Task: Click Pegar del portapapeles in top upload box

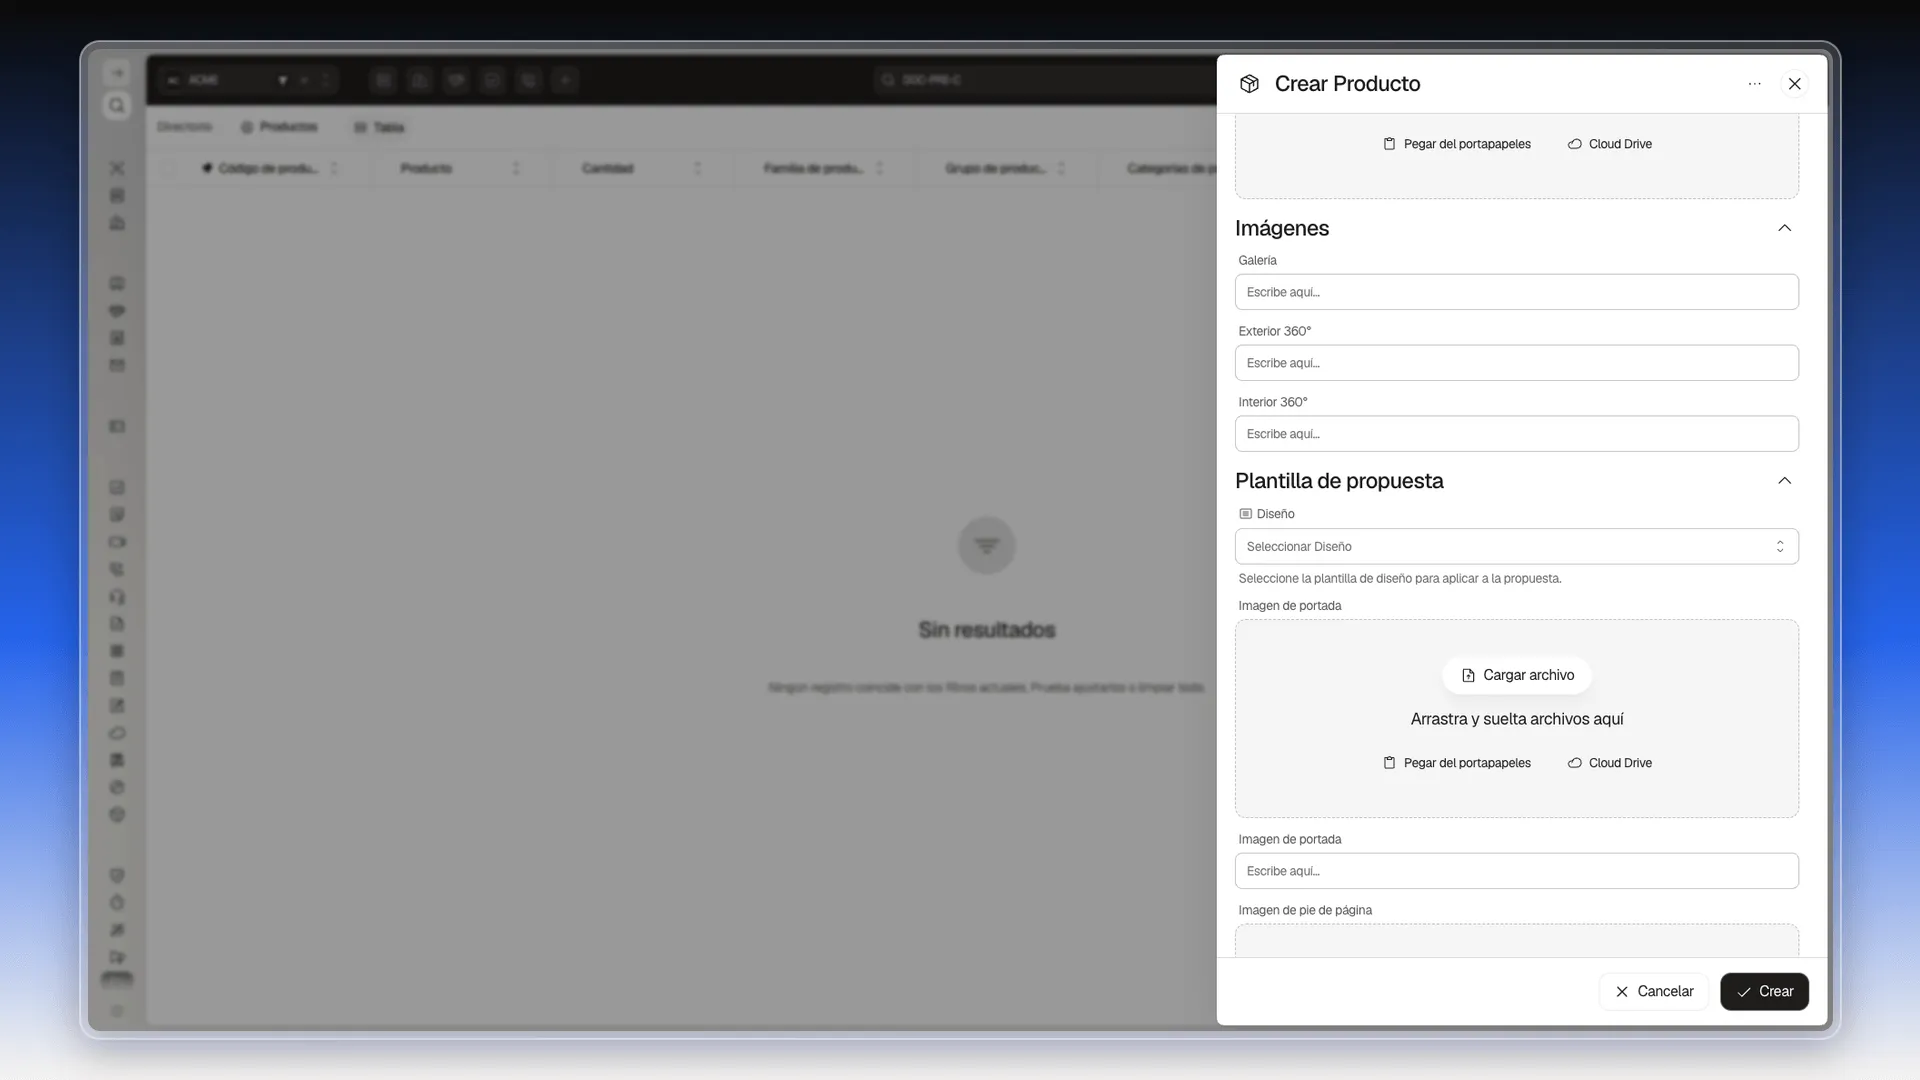Action: click(x=1456, y=144)
